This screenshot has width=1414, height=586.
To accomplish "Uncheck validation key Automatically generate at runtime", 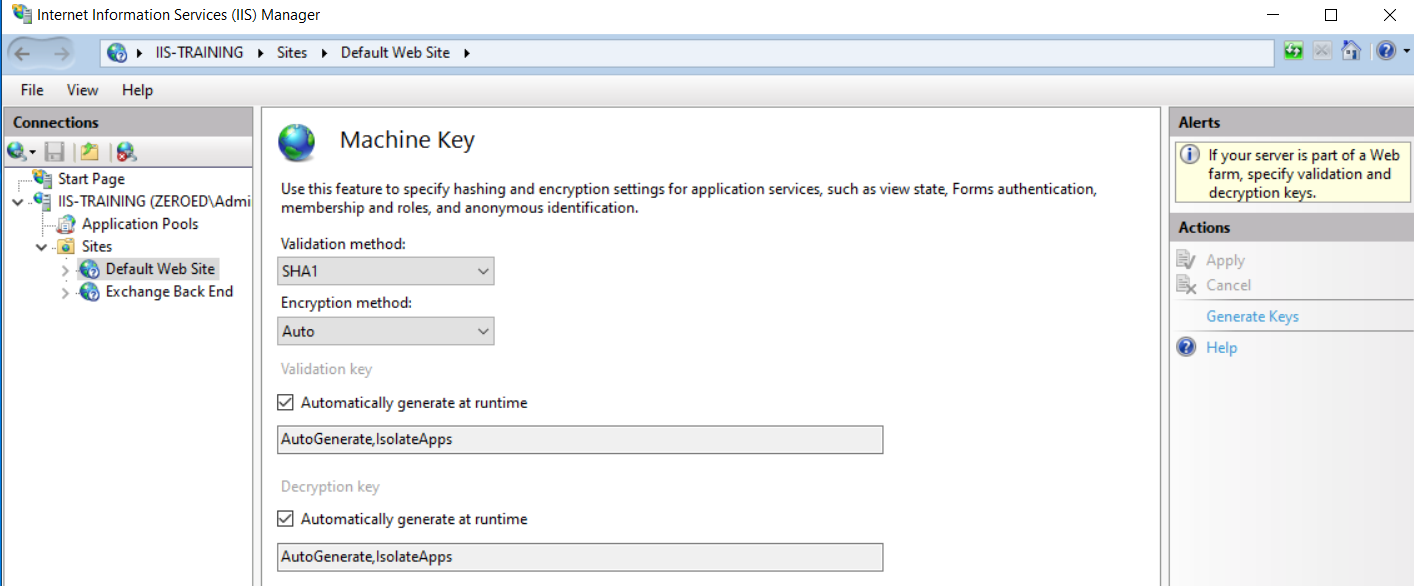I will (x=286, y=403).
